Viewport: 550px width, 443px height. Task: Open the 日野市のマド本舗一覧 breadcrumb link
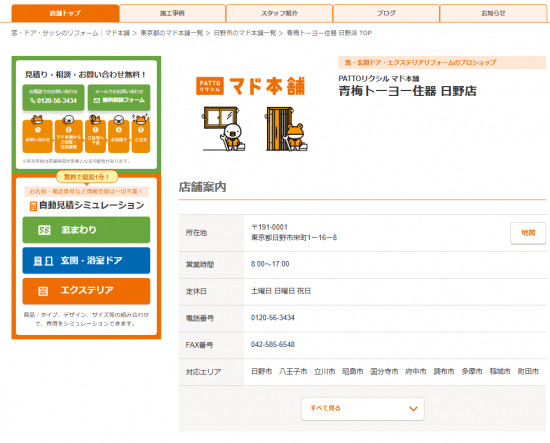pos(245,33)
